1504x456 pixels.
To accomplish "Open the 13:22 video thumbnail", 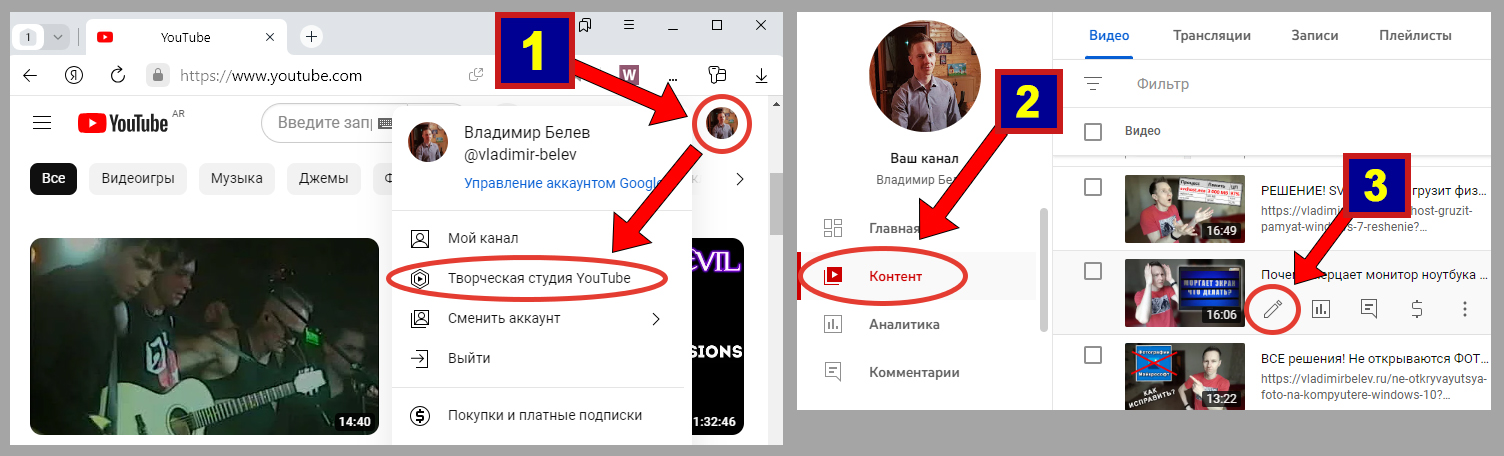I will click(x=1185, y=377).
